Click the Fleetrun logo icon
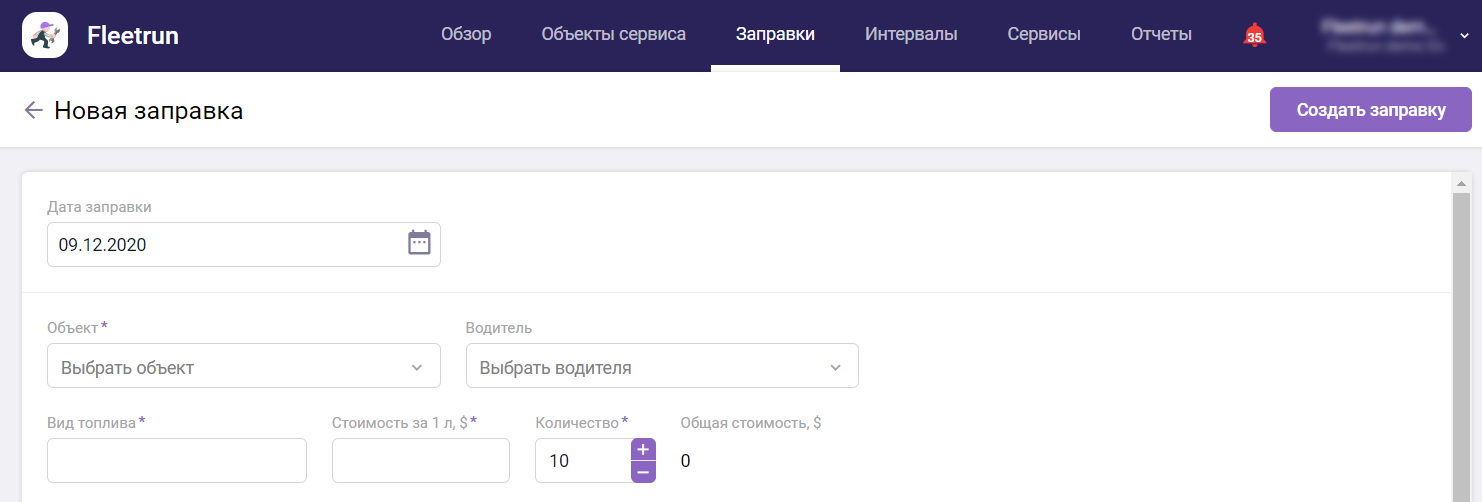Image resolution: width=1482 pixels, height=502 pixels. coord(45,35)
